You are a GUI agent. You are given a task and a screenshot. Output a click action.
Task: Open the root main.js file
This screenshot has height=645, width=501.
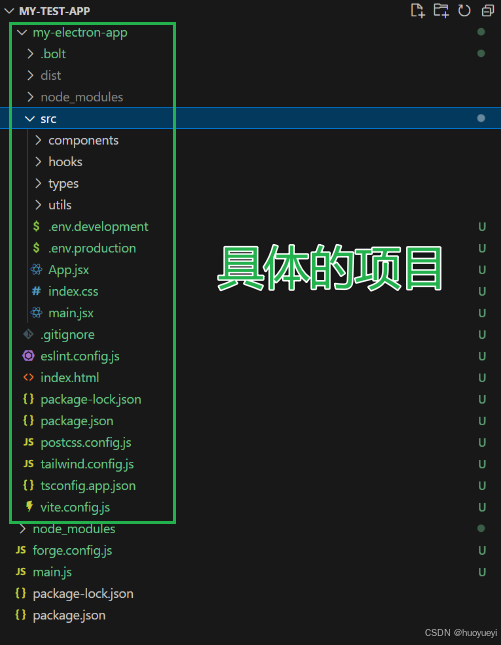pos(52,572)
